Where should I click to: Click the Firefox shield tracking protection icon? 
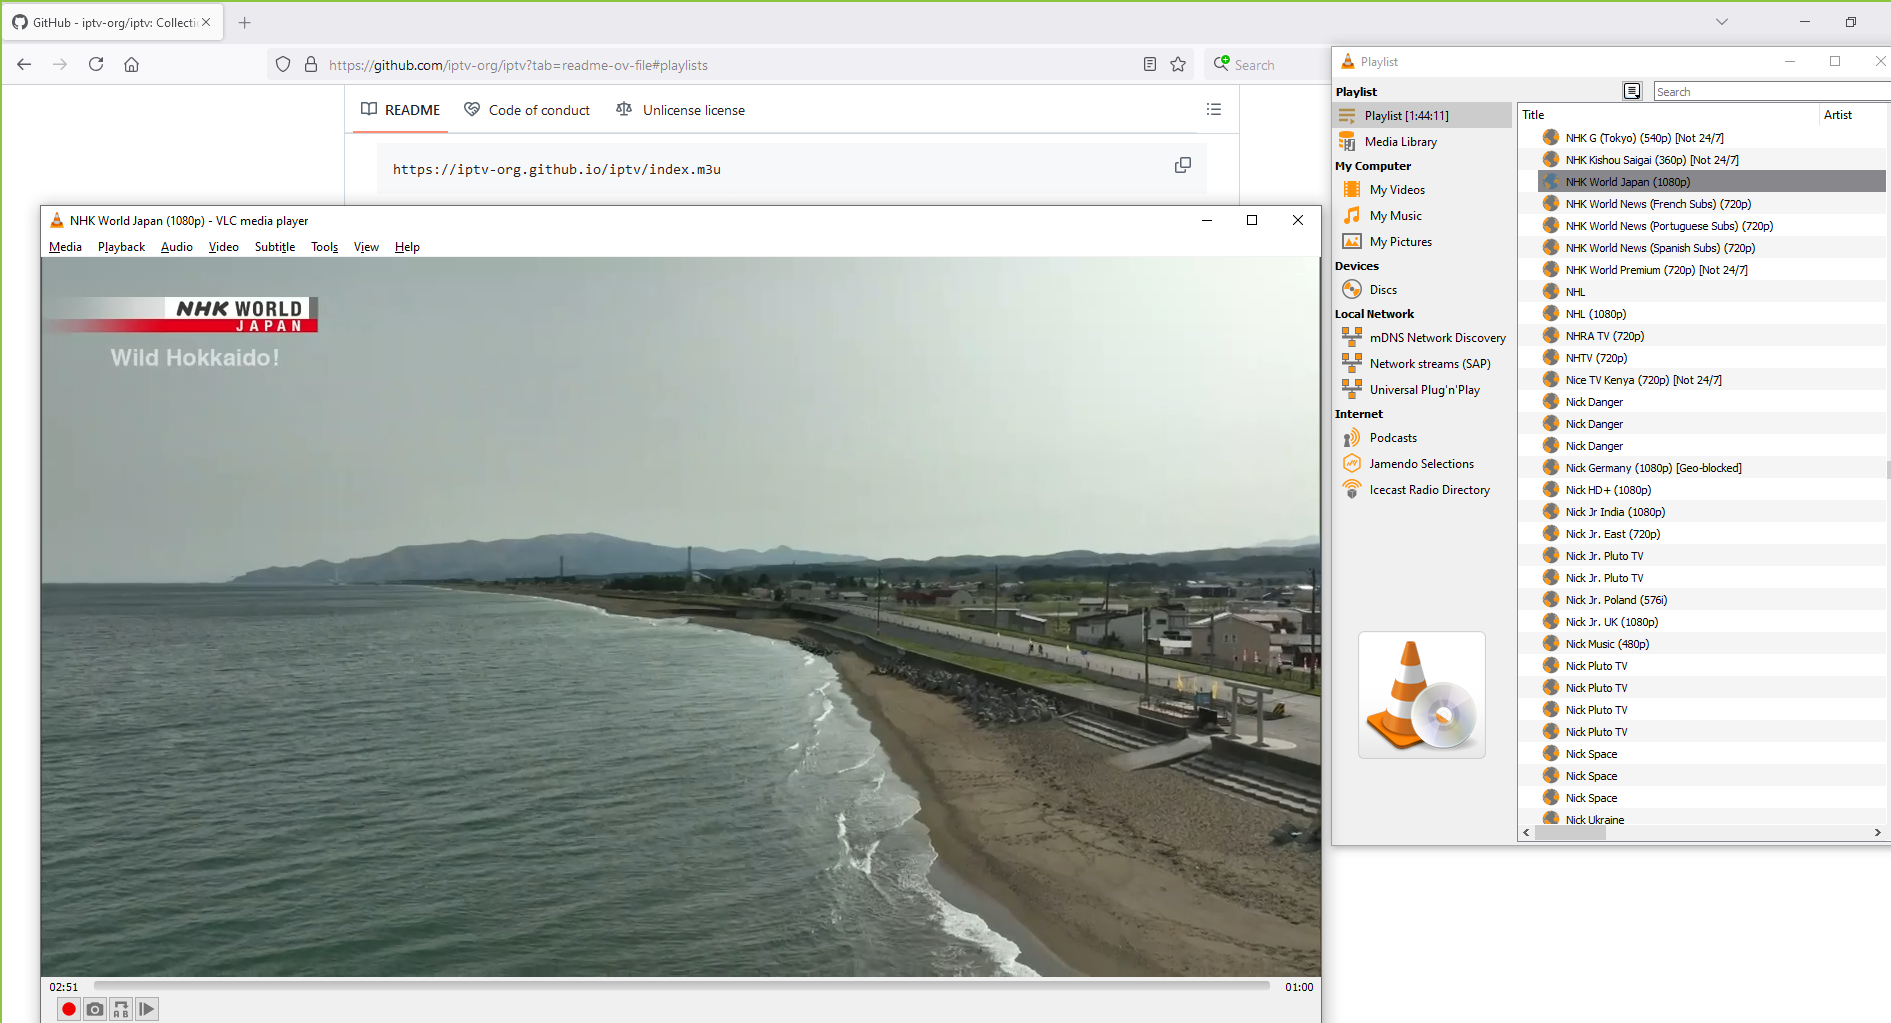(283, 65)
